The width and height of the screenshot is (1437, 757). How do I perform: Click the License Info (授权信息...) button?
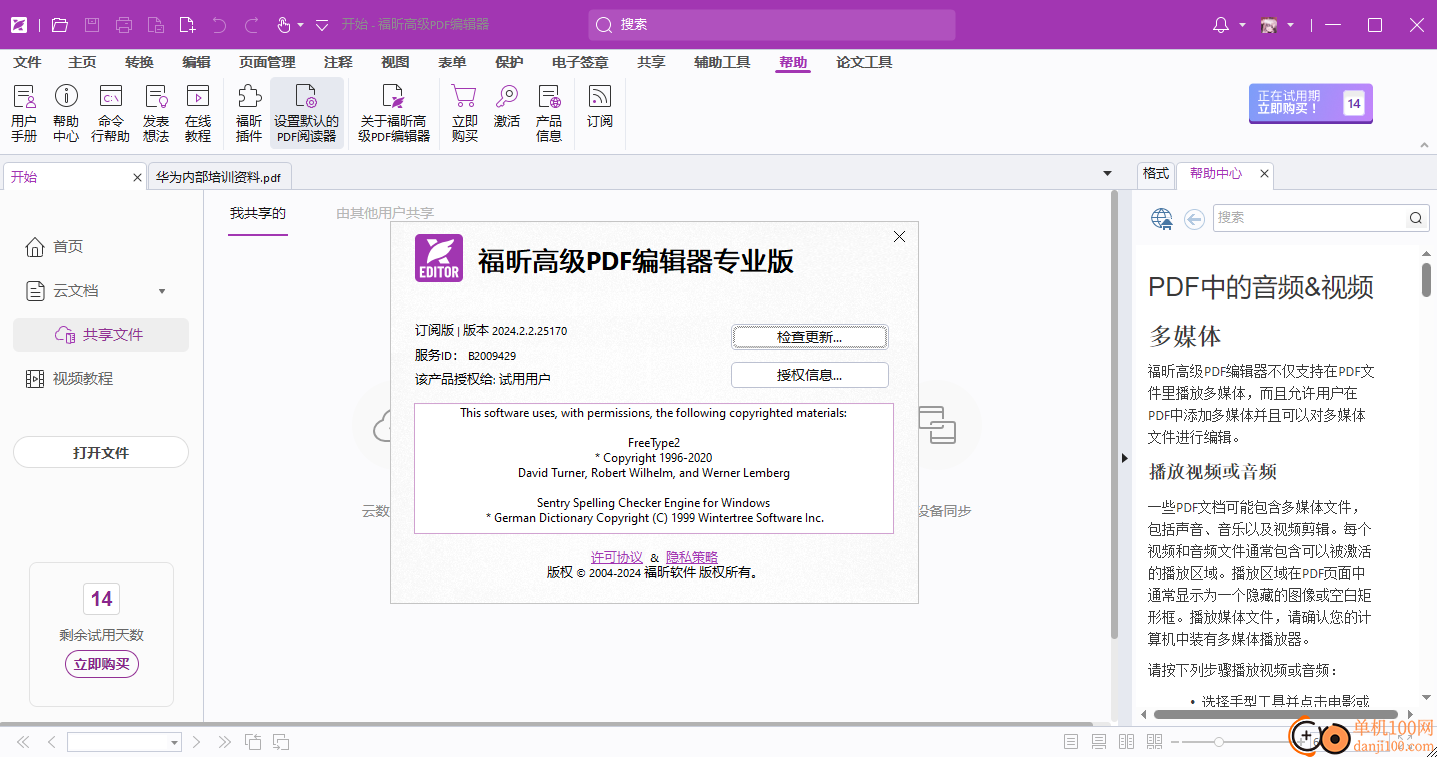click(x=810, y=375)
